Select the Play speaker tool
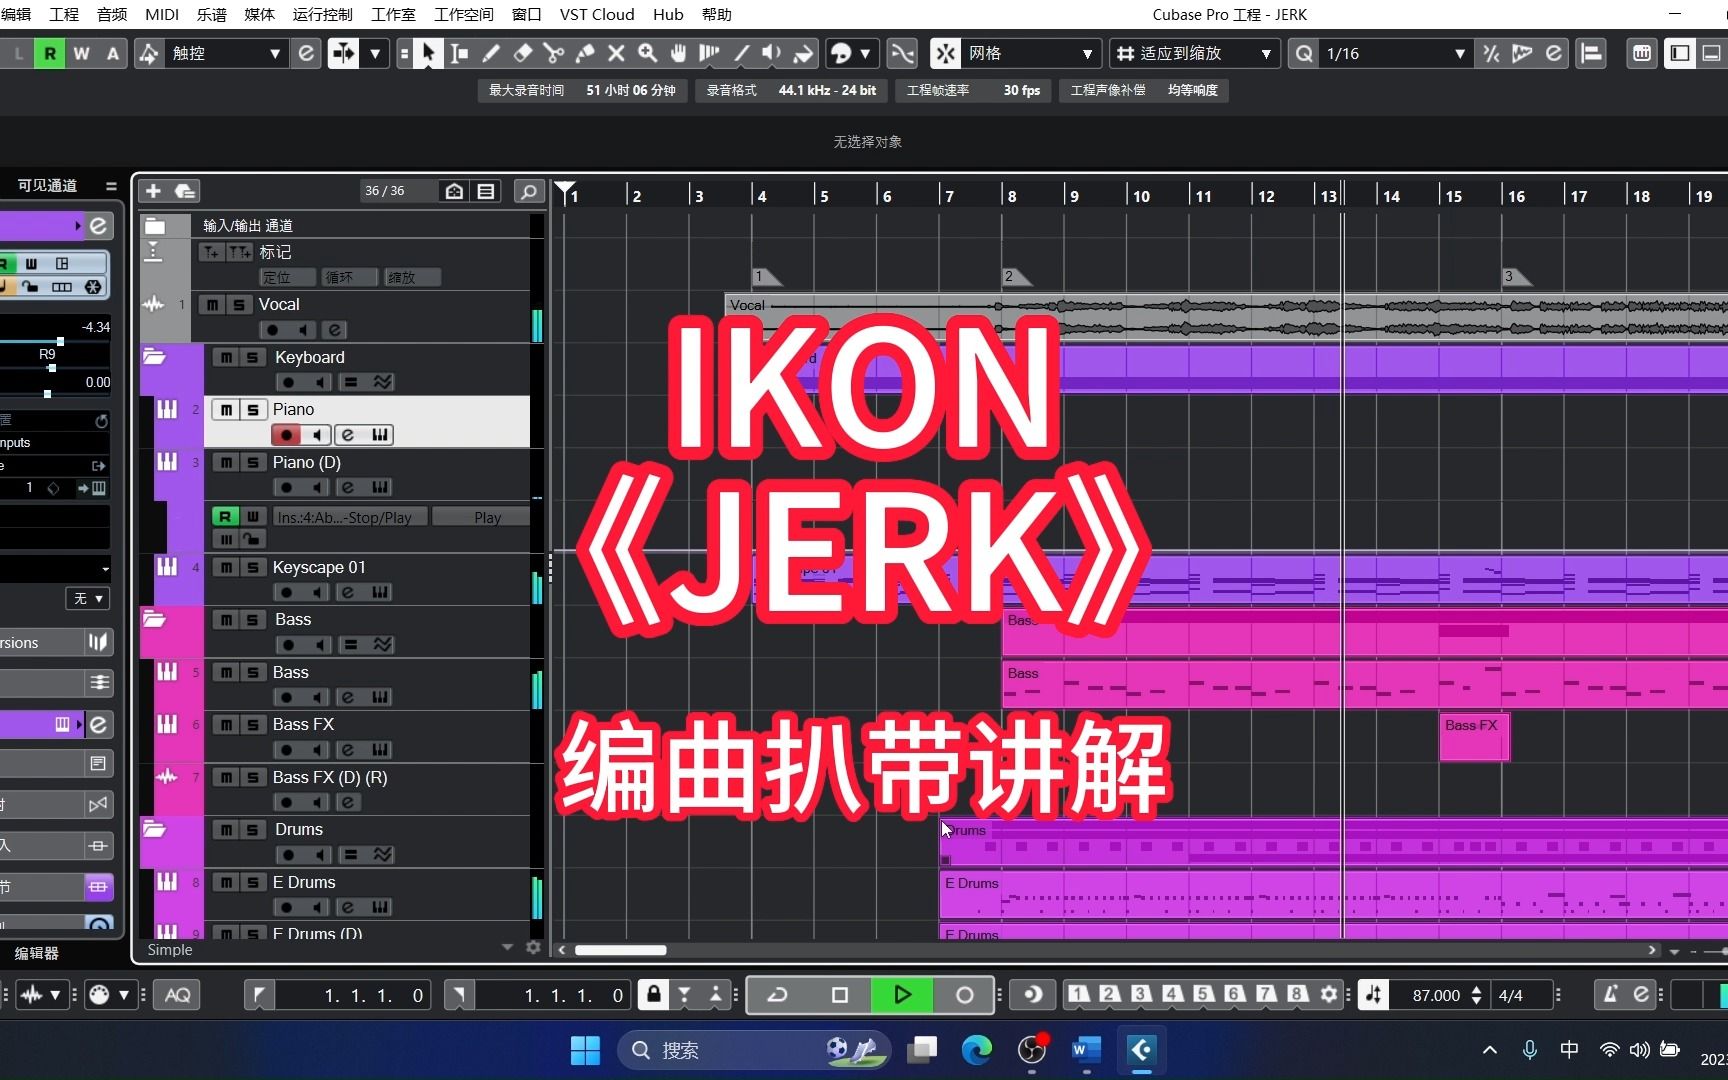This screenshot has height=1080, width=1728. 771,53
